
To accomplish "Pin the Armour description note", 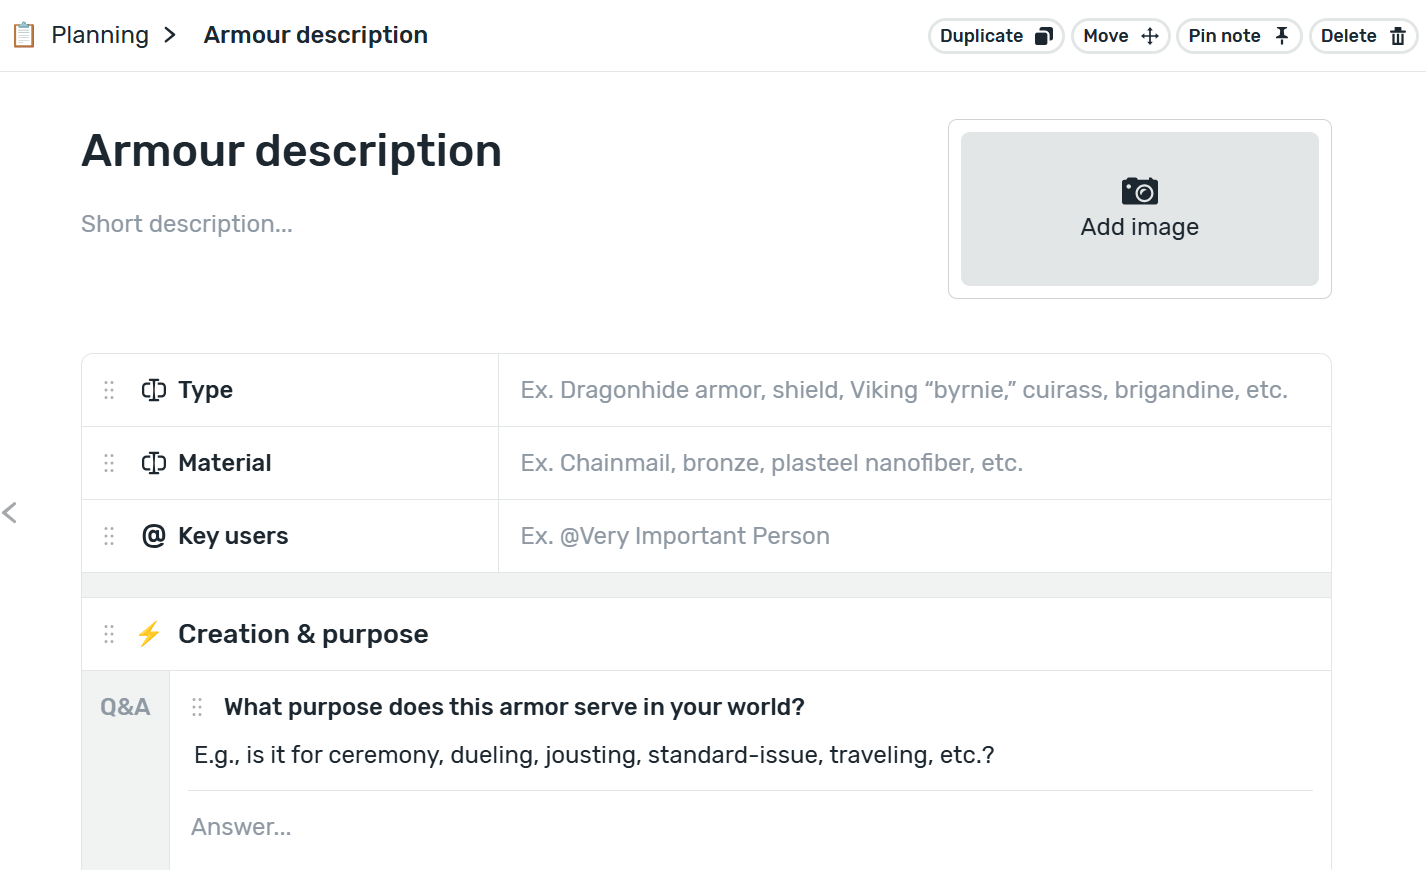I will [1239, 36].
